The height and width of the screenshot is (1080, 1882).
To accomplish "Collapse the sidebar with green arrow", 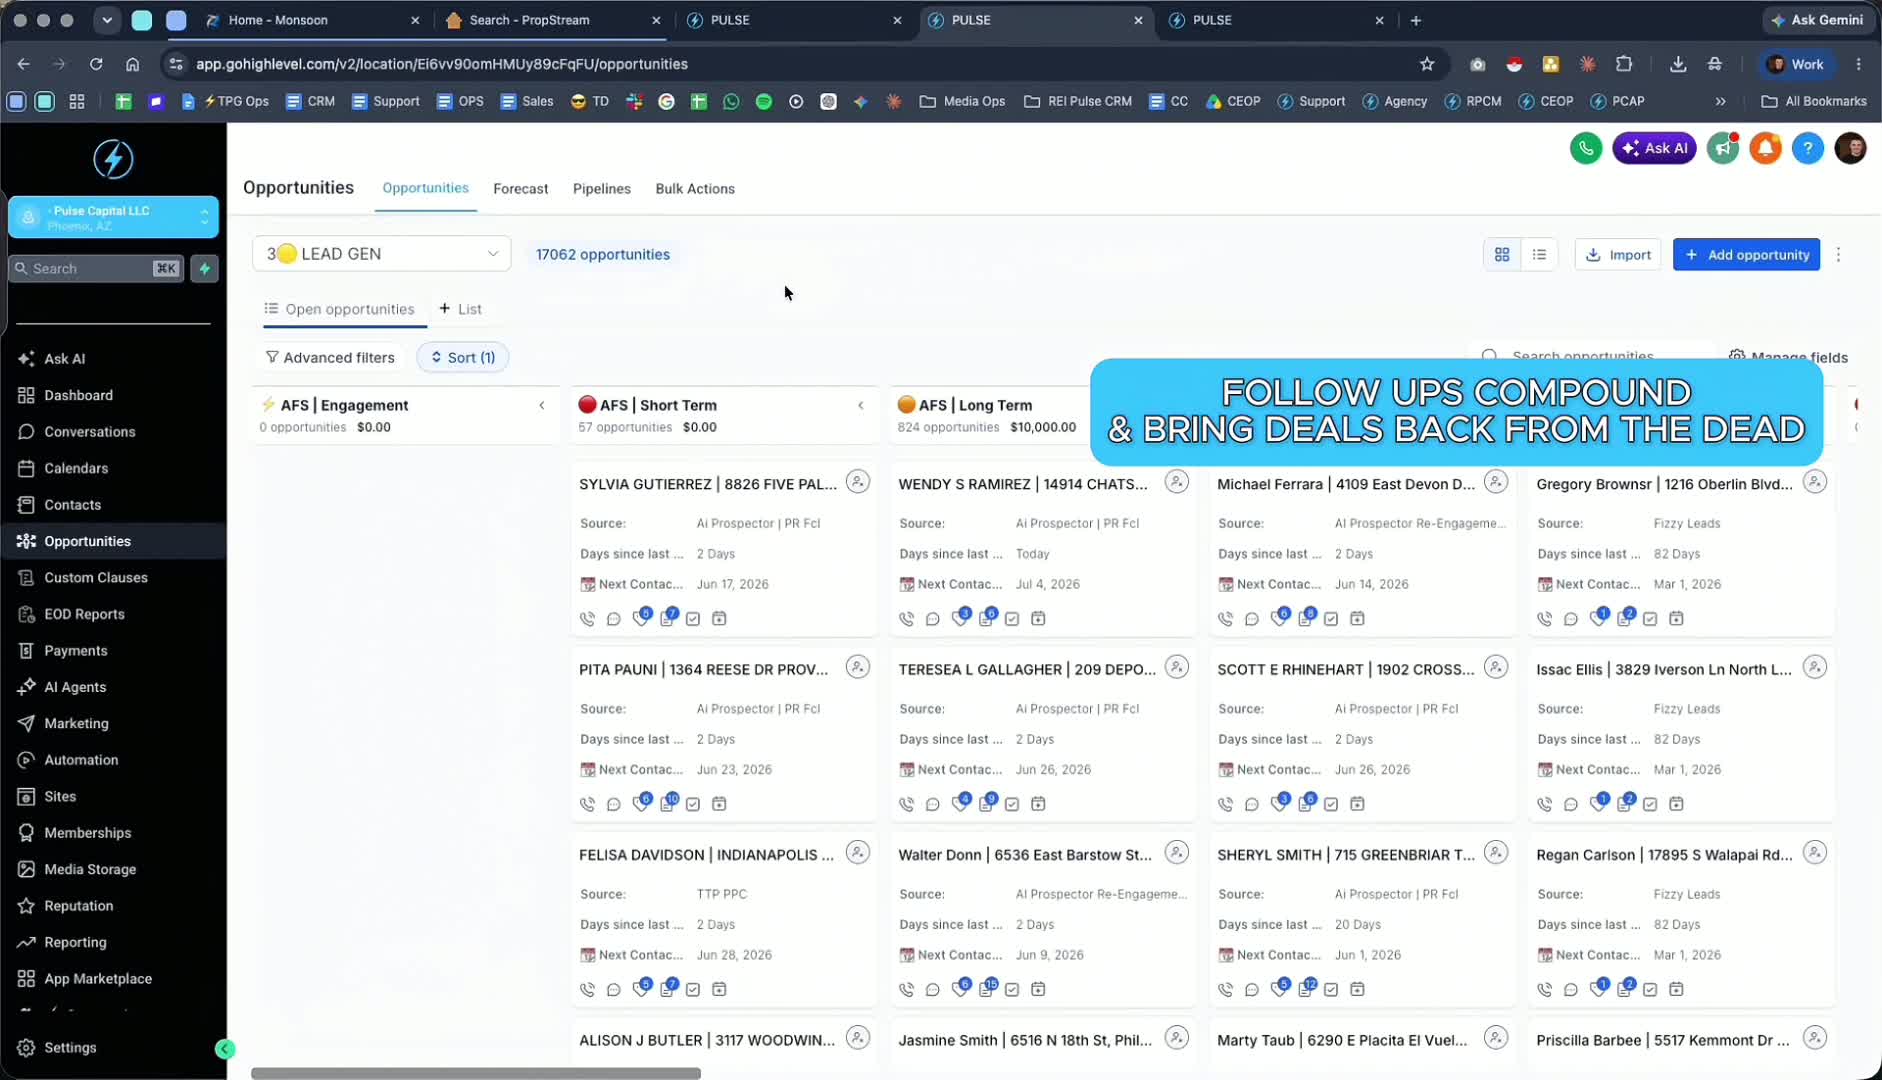I will click(225, 1048).
